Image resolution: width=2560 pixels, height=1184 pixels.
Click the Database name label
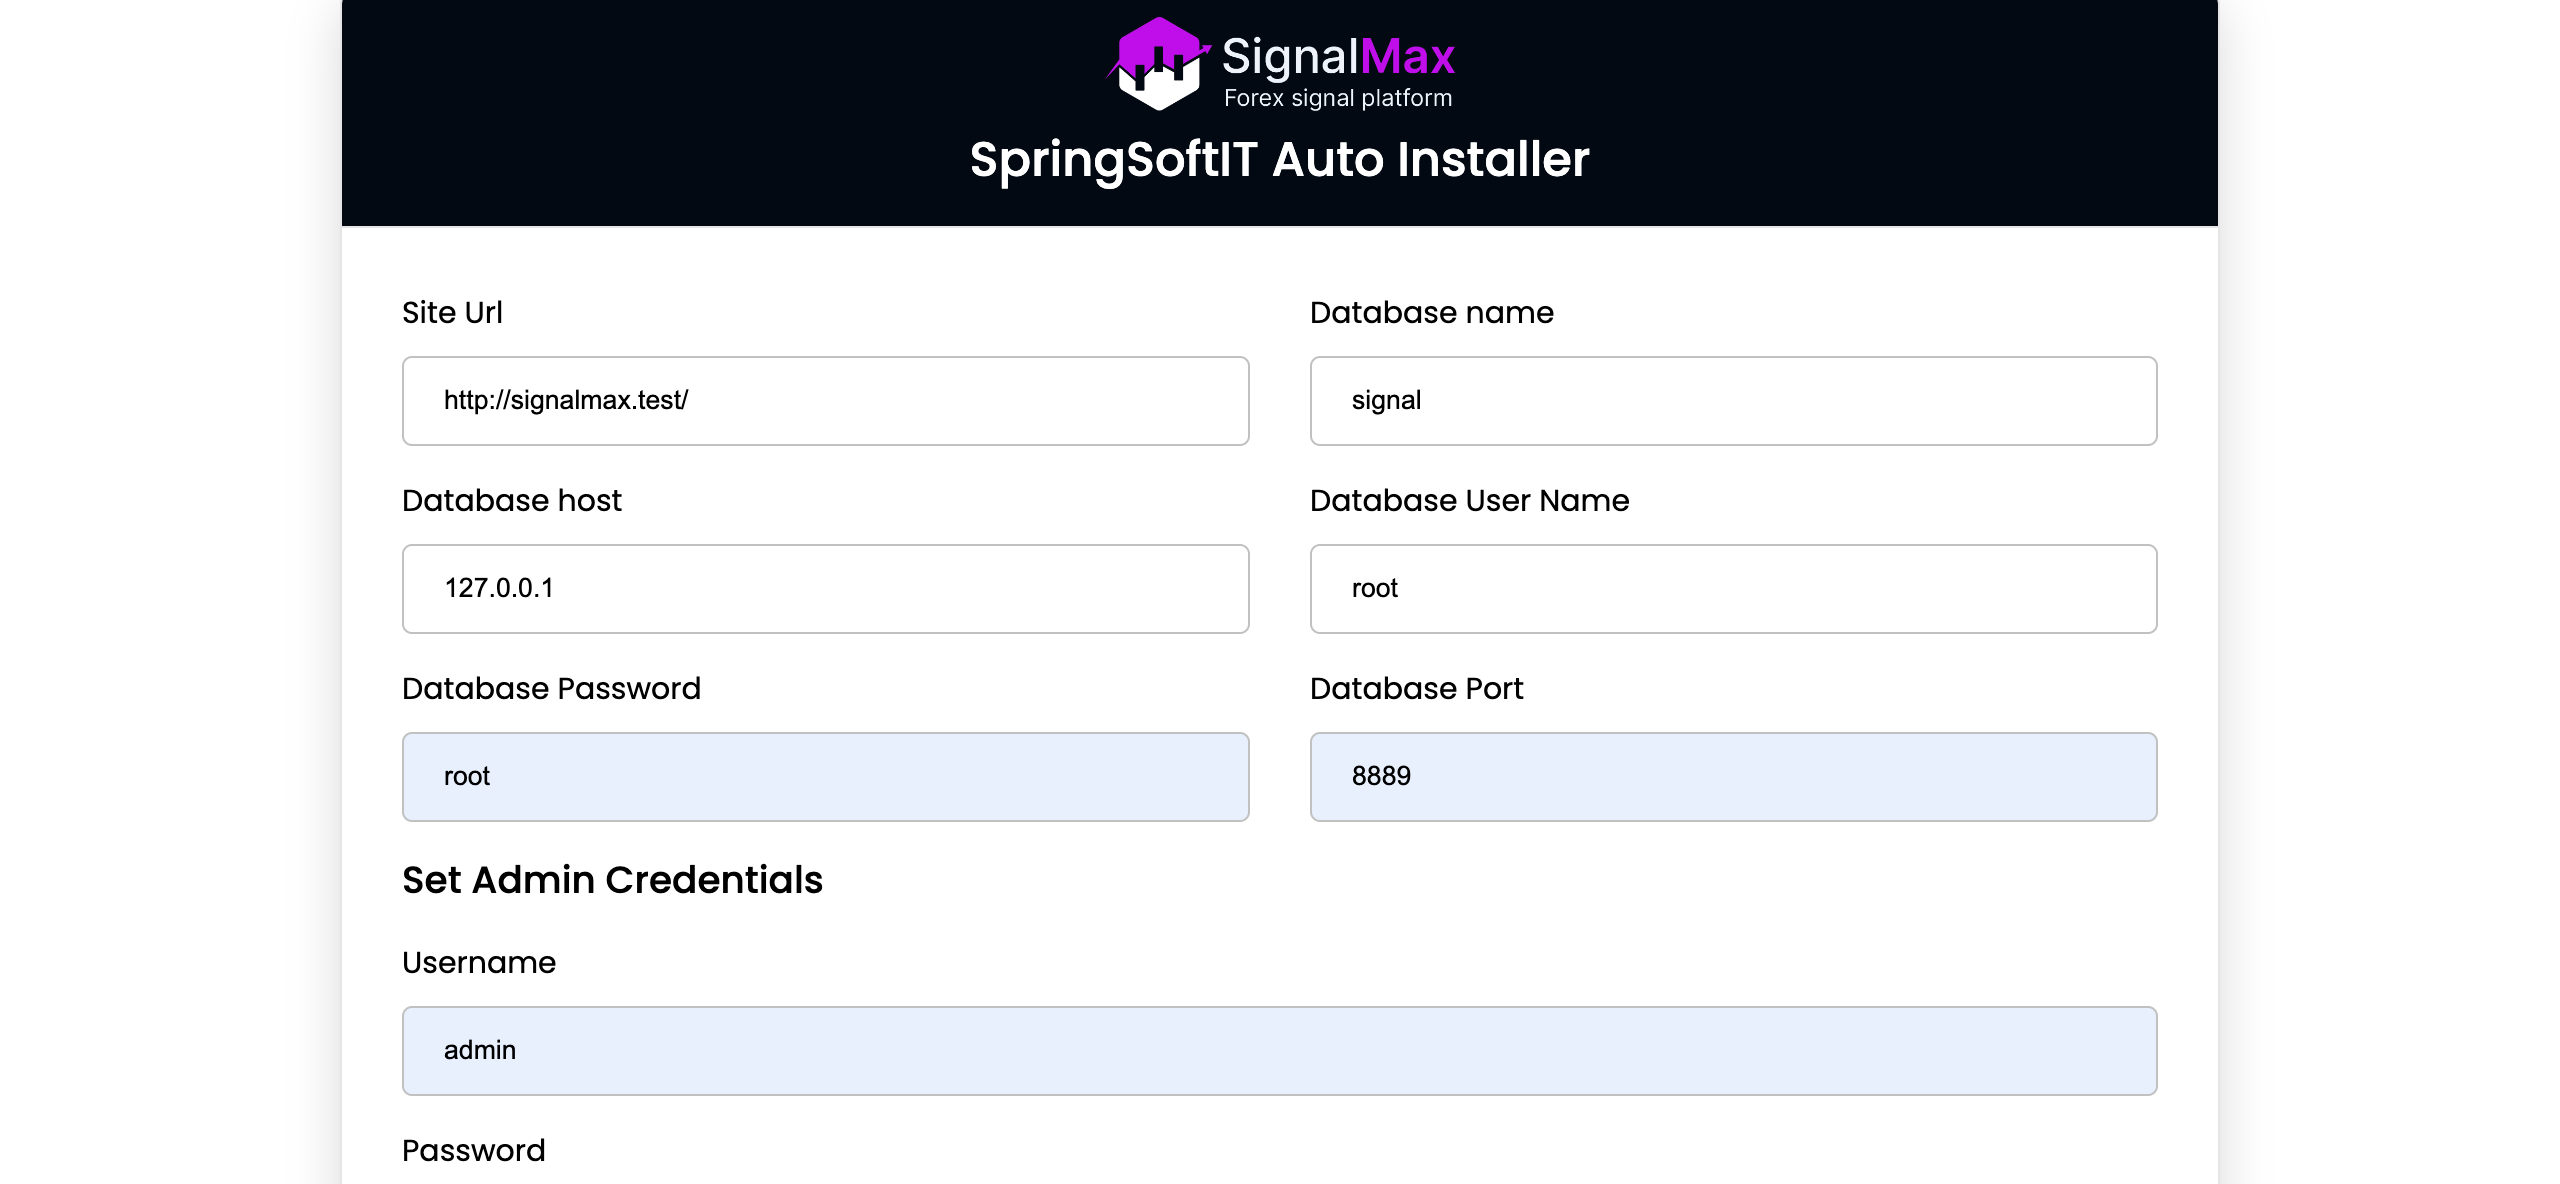(x=1431, y=313)
